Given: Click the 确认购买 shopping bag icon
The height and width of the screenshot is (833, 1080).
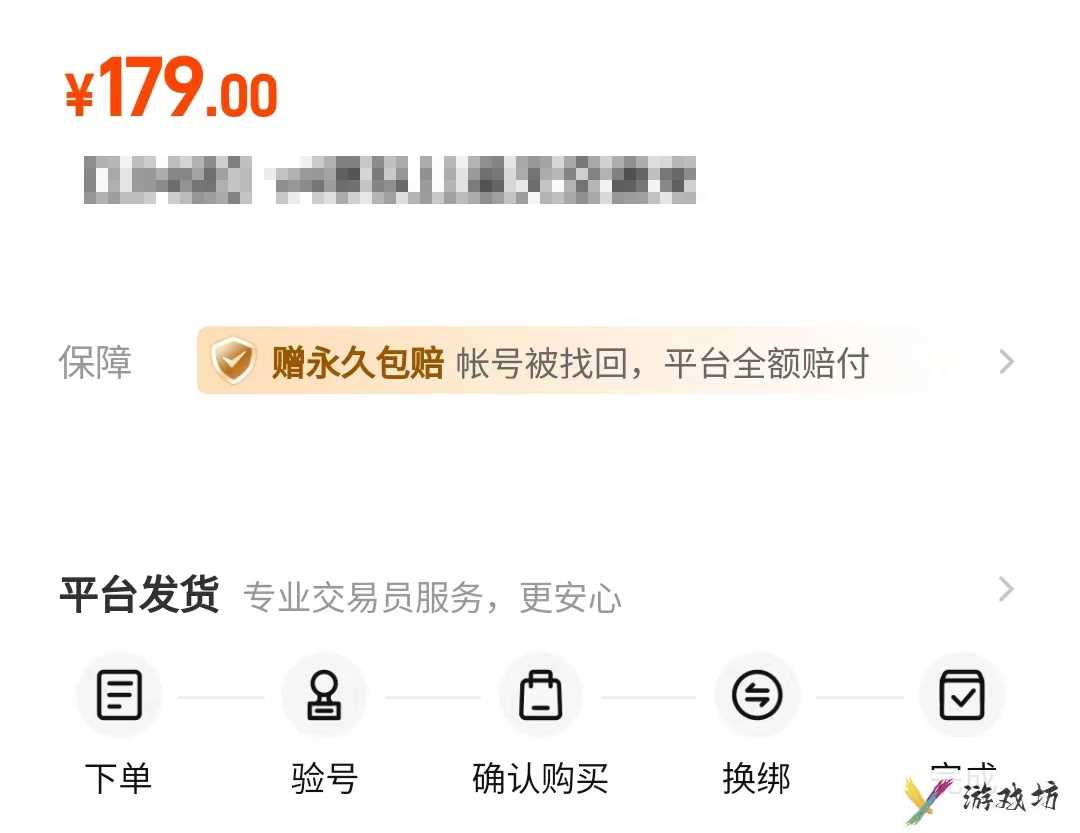Looking at the screenshot, I should pyautogui.click(x=540, y=695).
